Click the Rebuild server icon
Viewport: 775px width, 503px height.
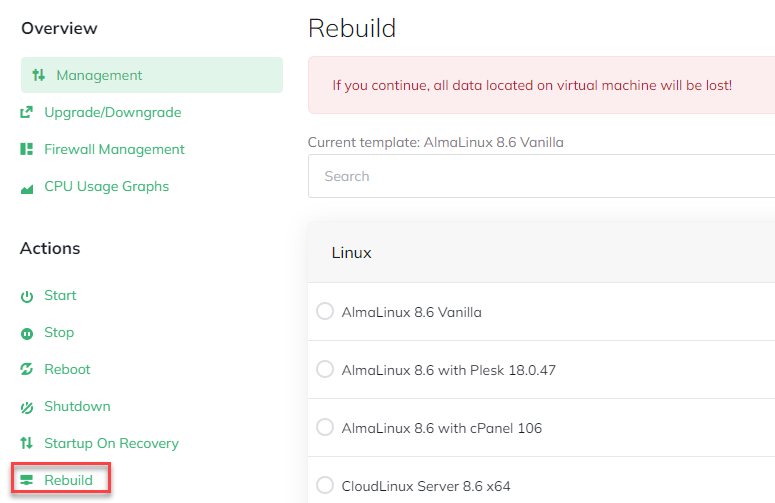(27, 481)
